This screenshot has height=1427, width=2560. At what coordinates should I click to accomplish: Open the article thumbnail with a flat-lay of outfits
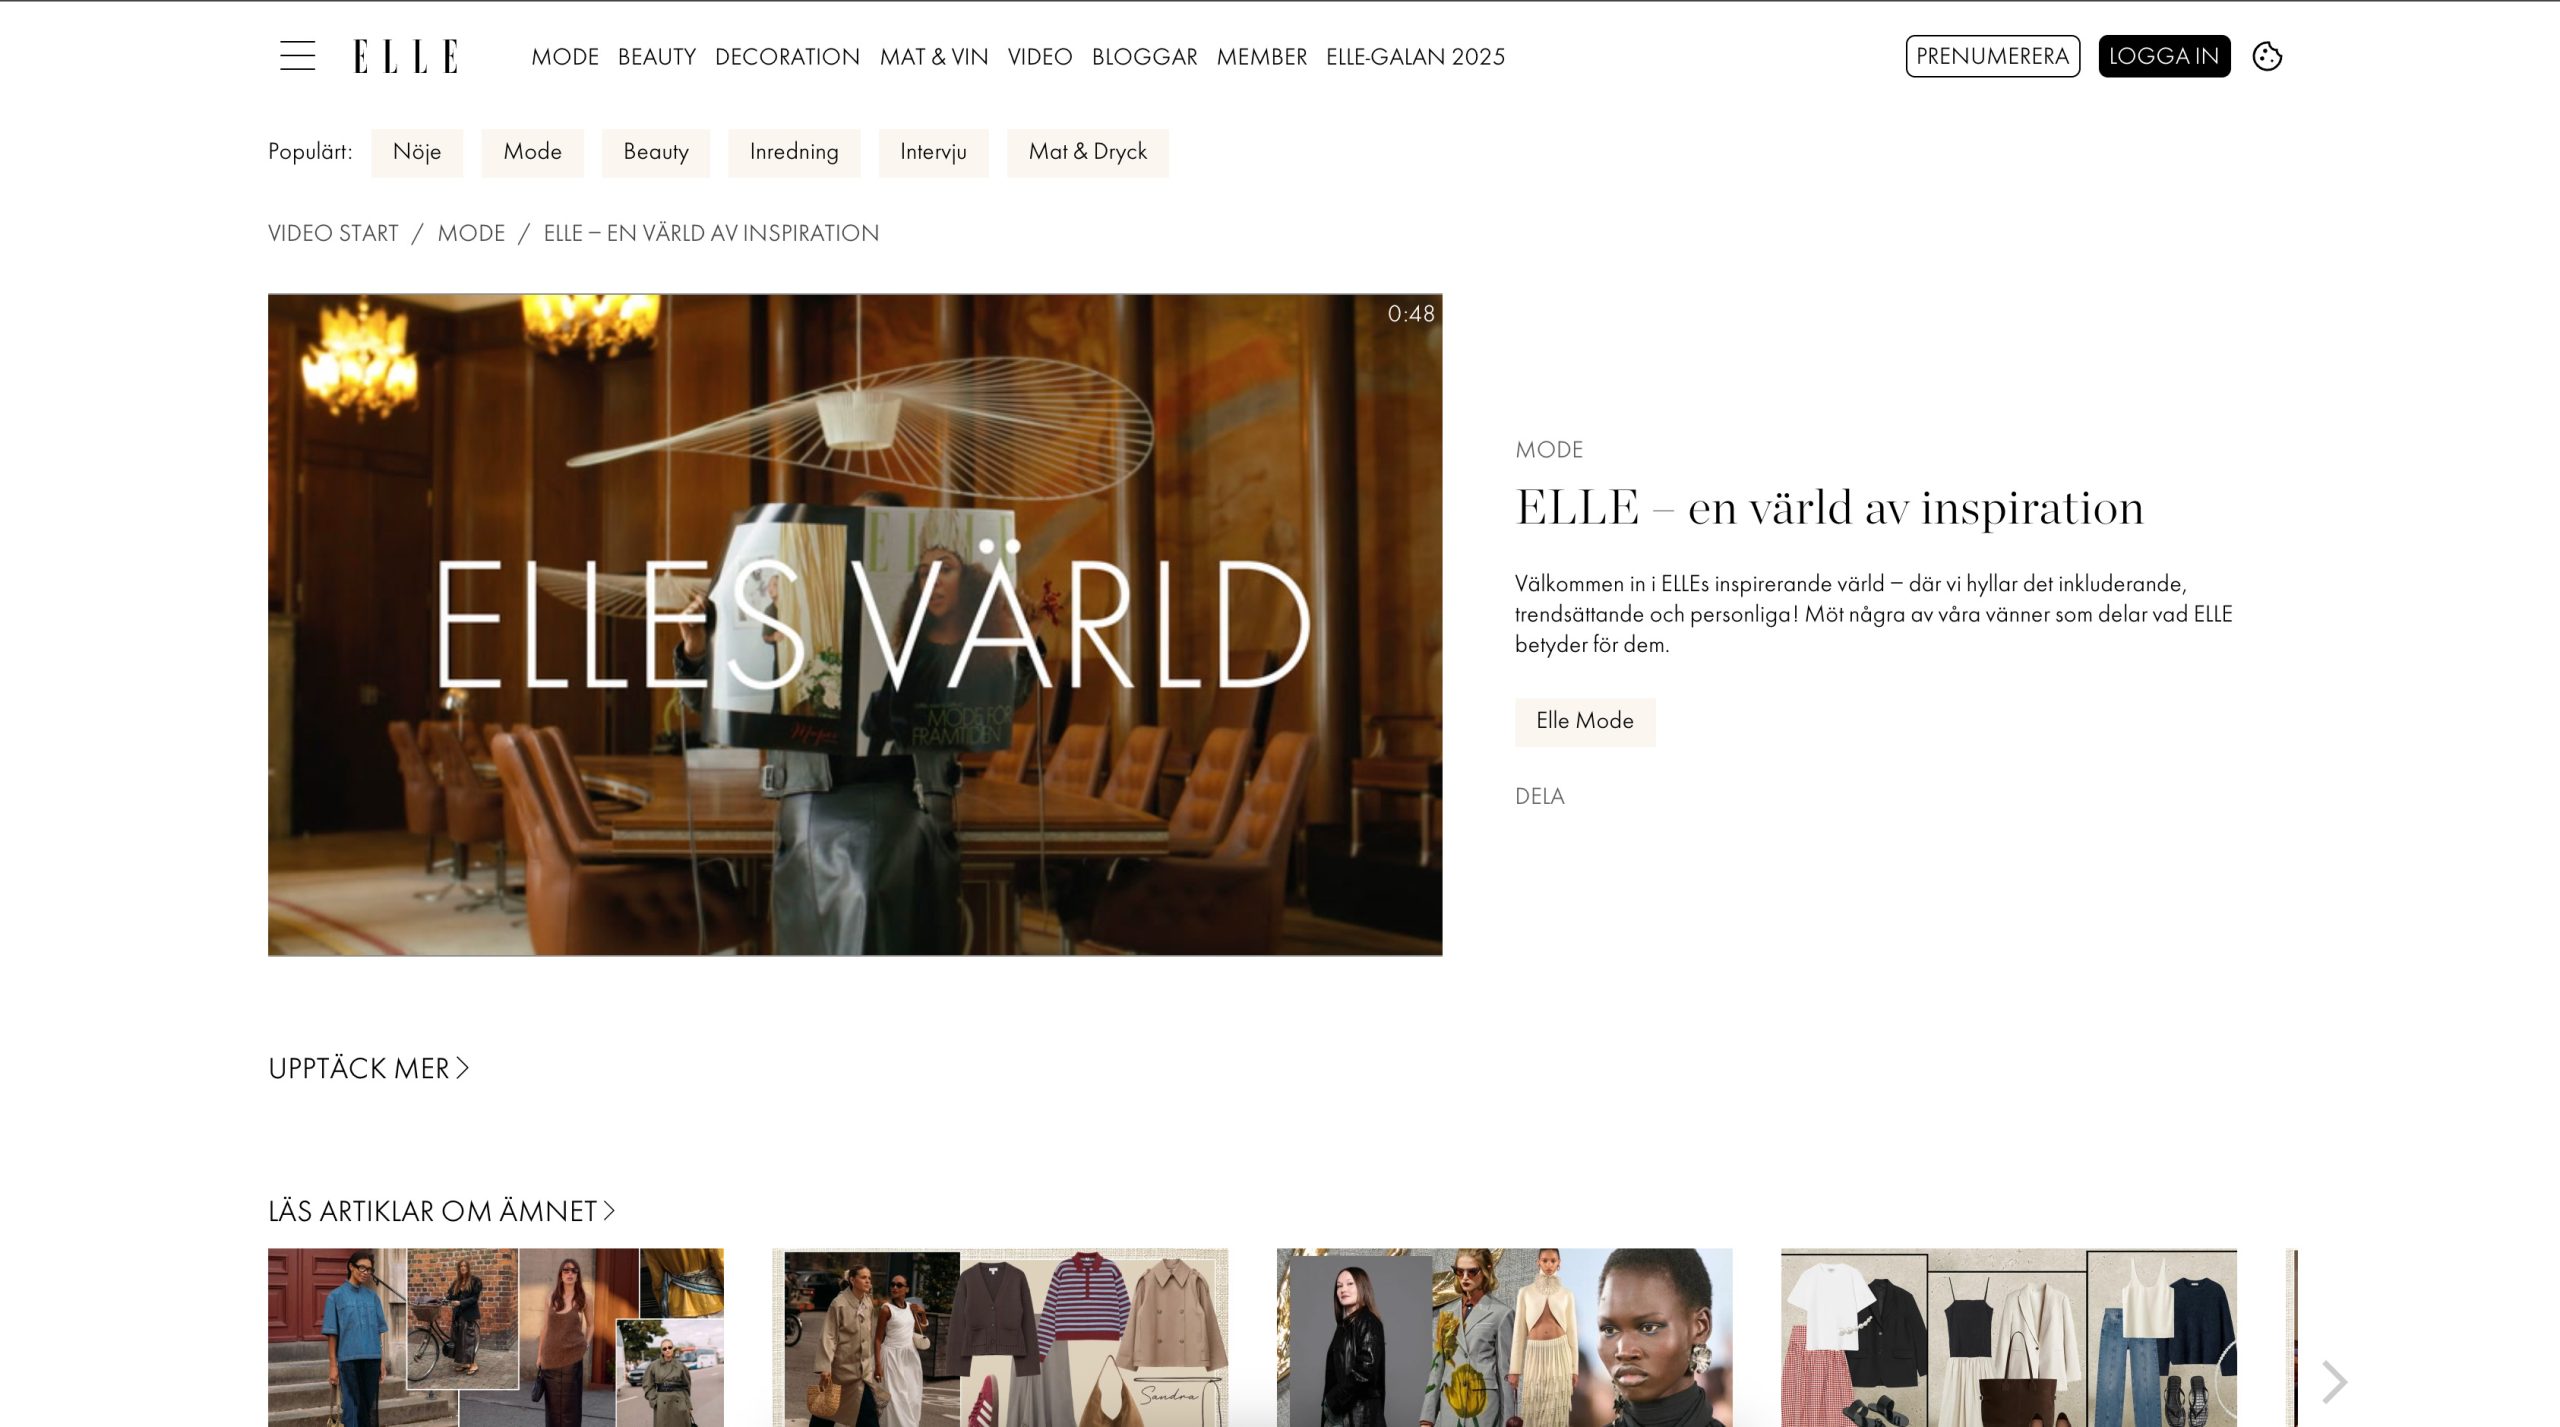click(2008, 1337)
